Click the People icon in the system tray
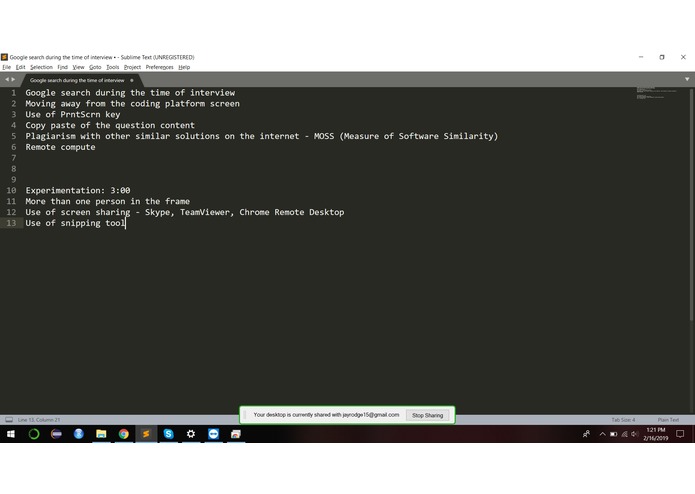This screenshot has width=695, height=494. (x=586, y=434)
